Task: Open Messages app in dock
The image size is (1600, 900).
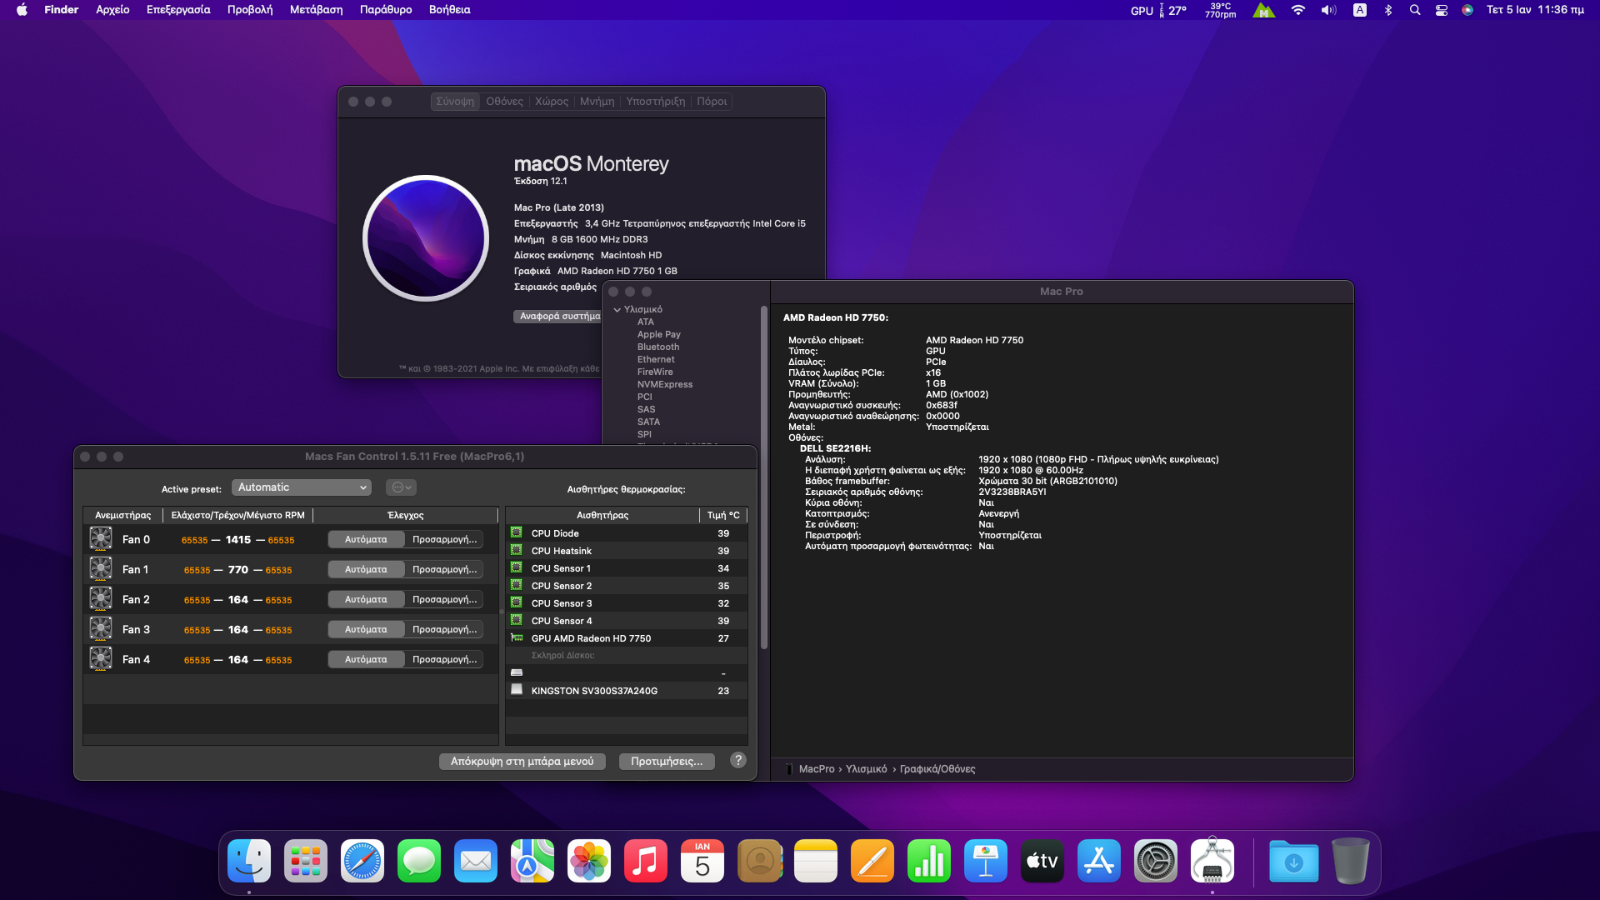Action: (x=419, y=861)
